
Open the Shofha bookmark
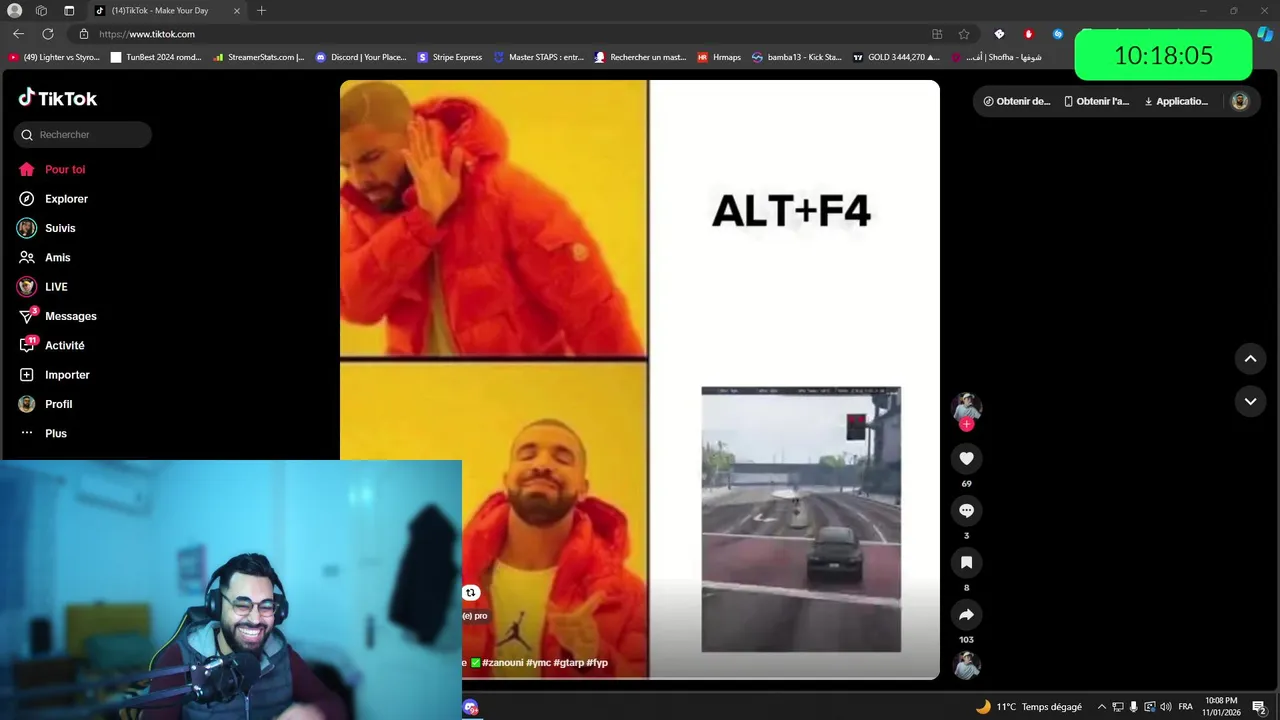(996, 57)
